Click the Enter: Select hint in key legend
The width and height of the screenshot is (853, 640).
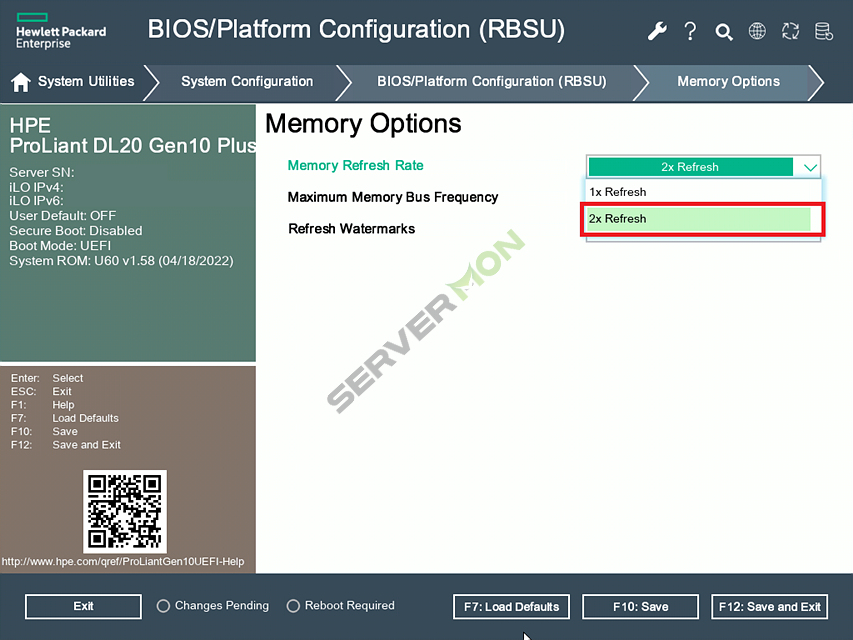pyautogui.click(x=47, y=378)
